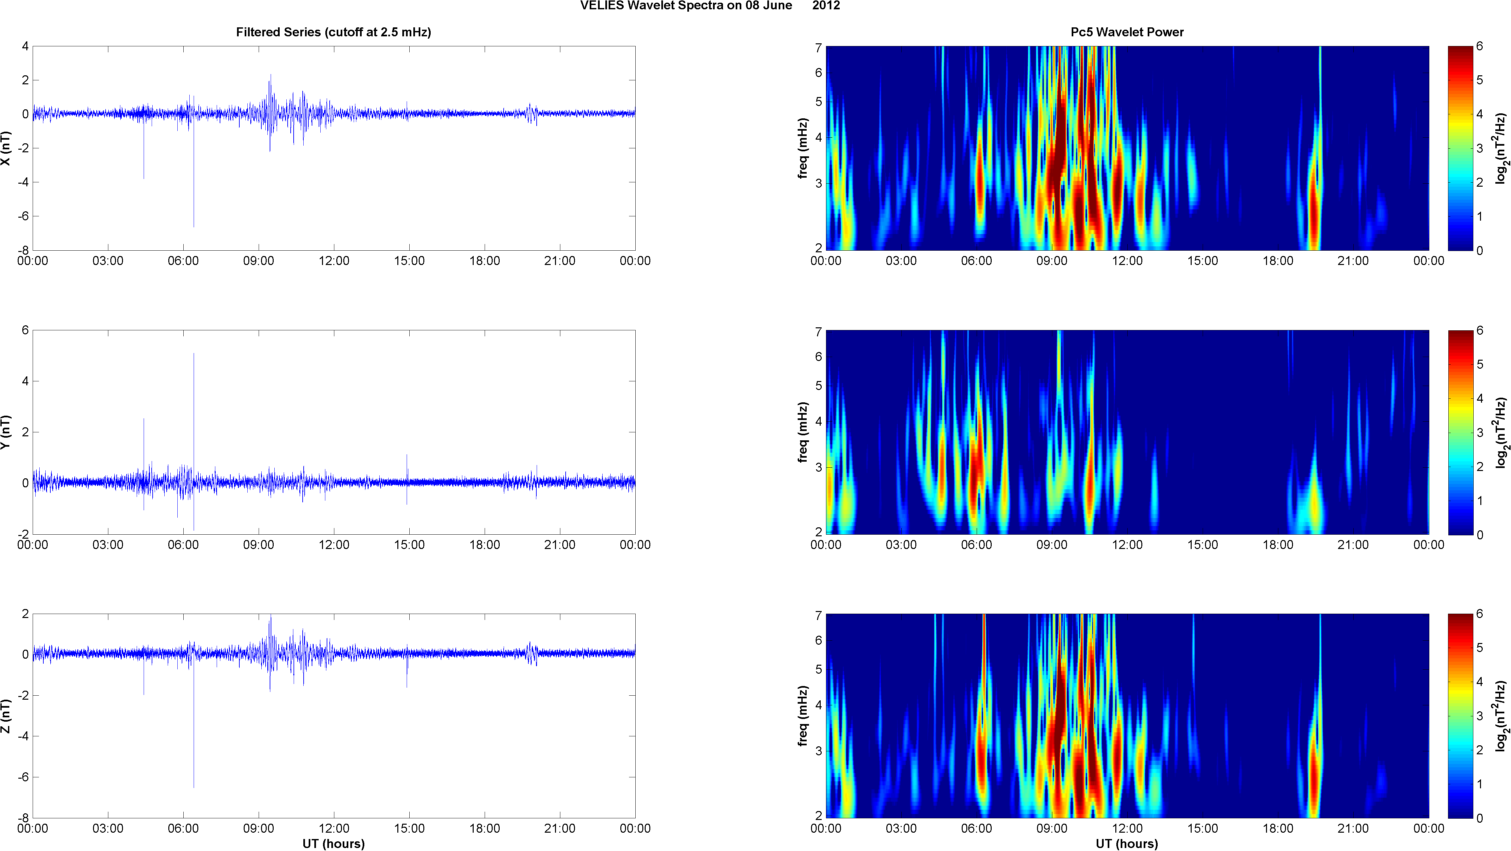Click the '15:00' tick under the Y series plot

[409, 545]
